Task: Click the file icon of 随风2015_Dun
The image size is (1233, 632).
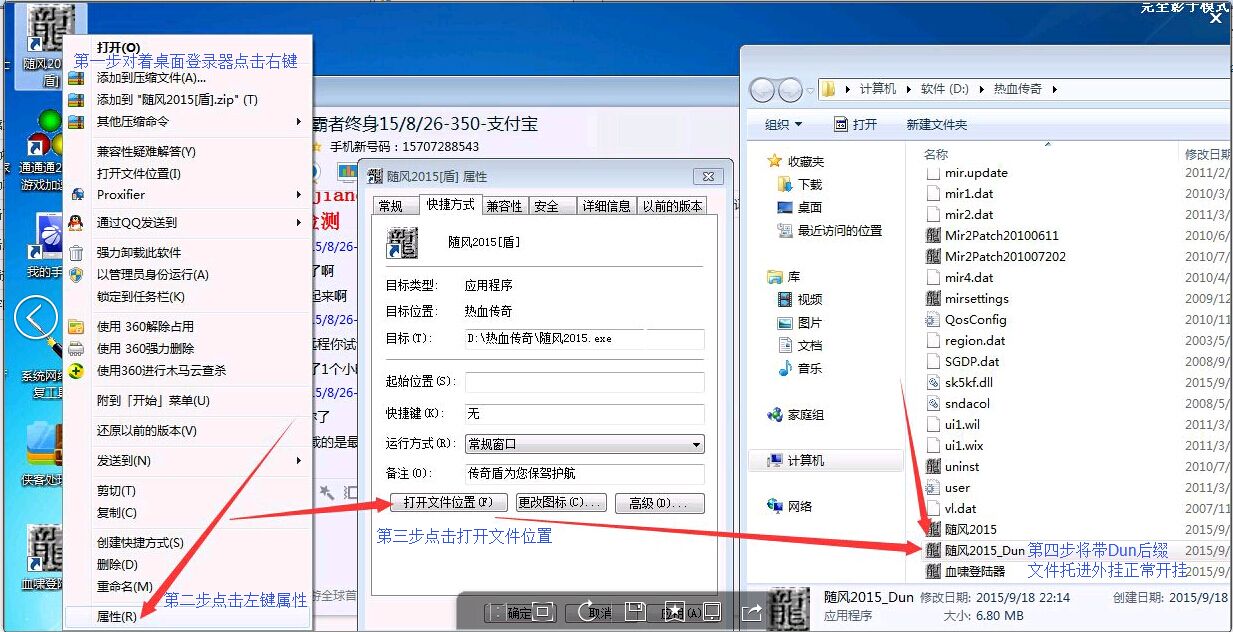Action: (x=934, y=551)
